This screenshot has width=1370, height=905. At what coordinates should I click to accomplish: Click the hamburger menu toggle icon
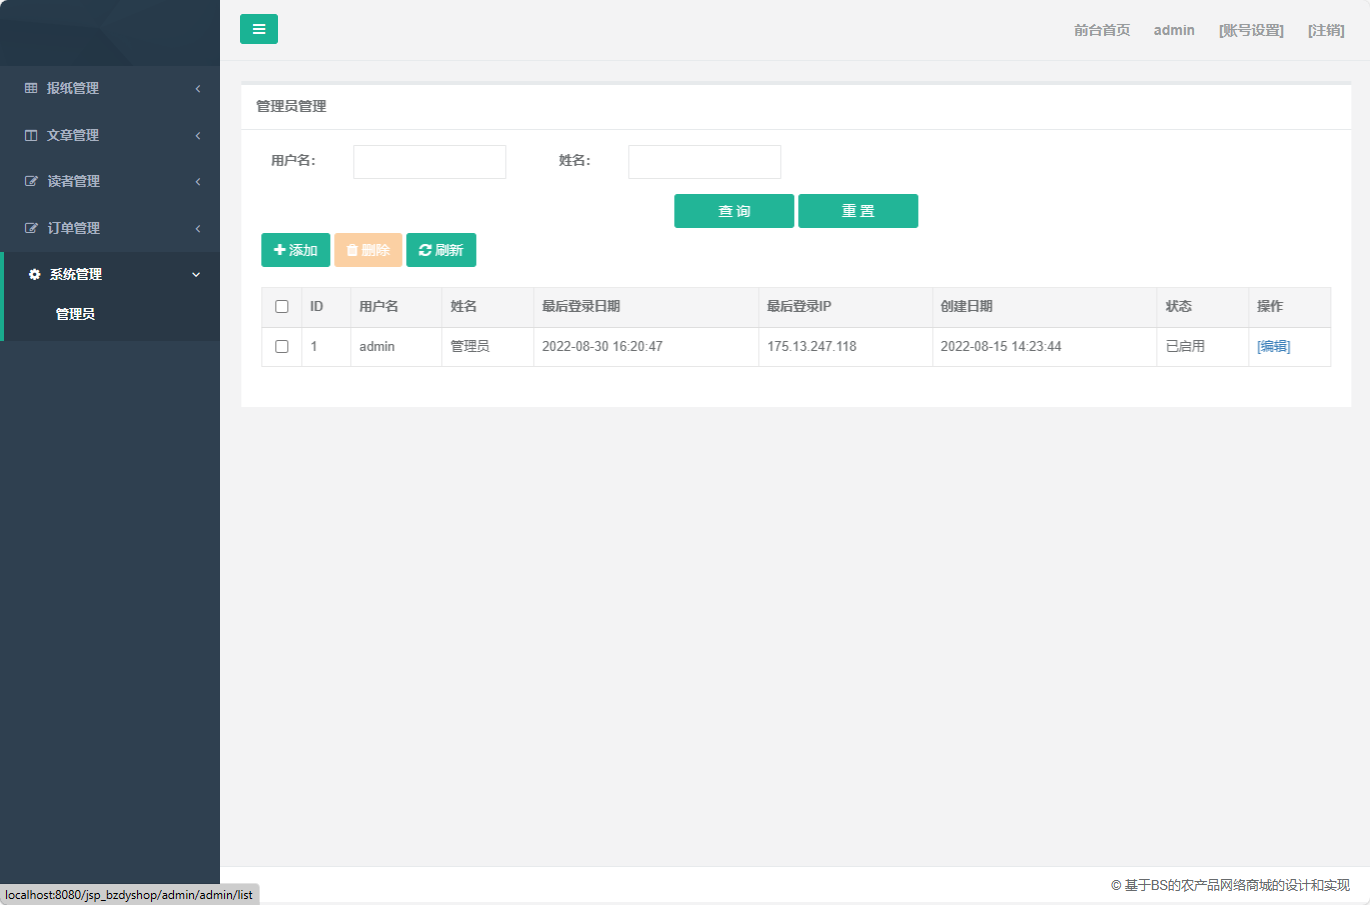[x=259, y=29]
